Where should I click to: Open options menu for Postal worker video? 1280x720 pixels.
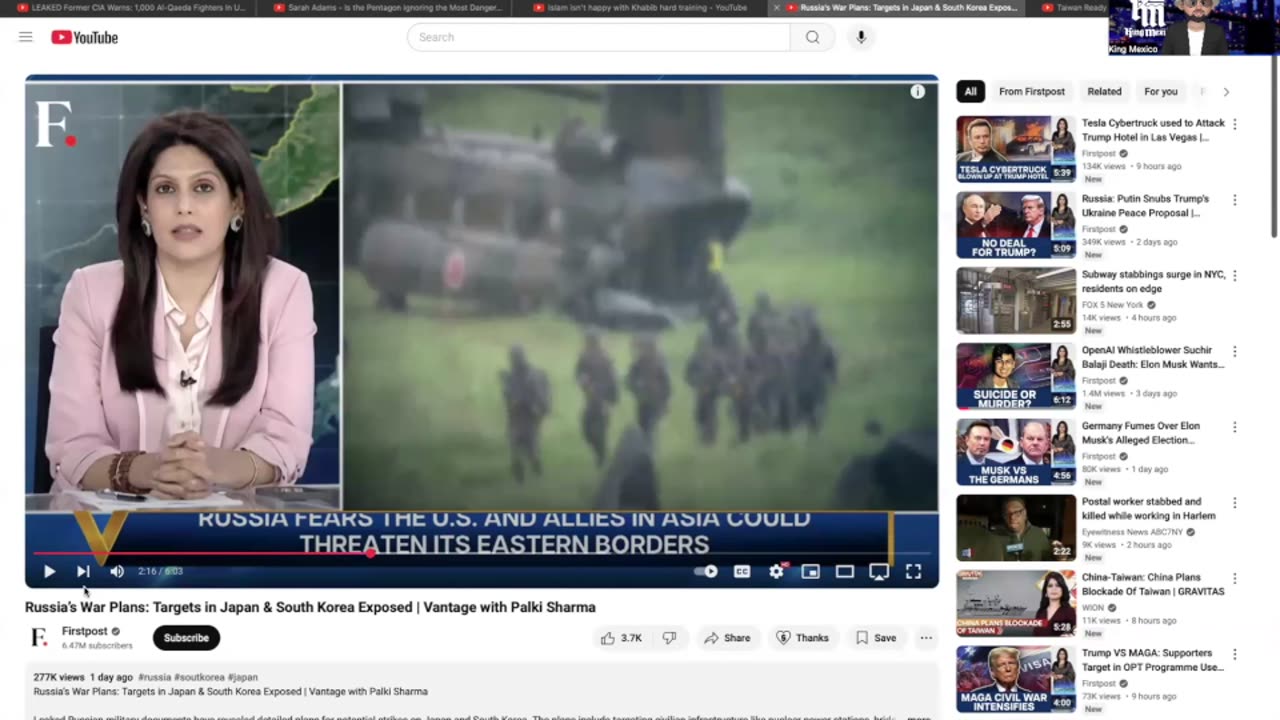click(x=1234, y=503)
